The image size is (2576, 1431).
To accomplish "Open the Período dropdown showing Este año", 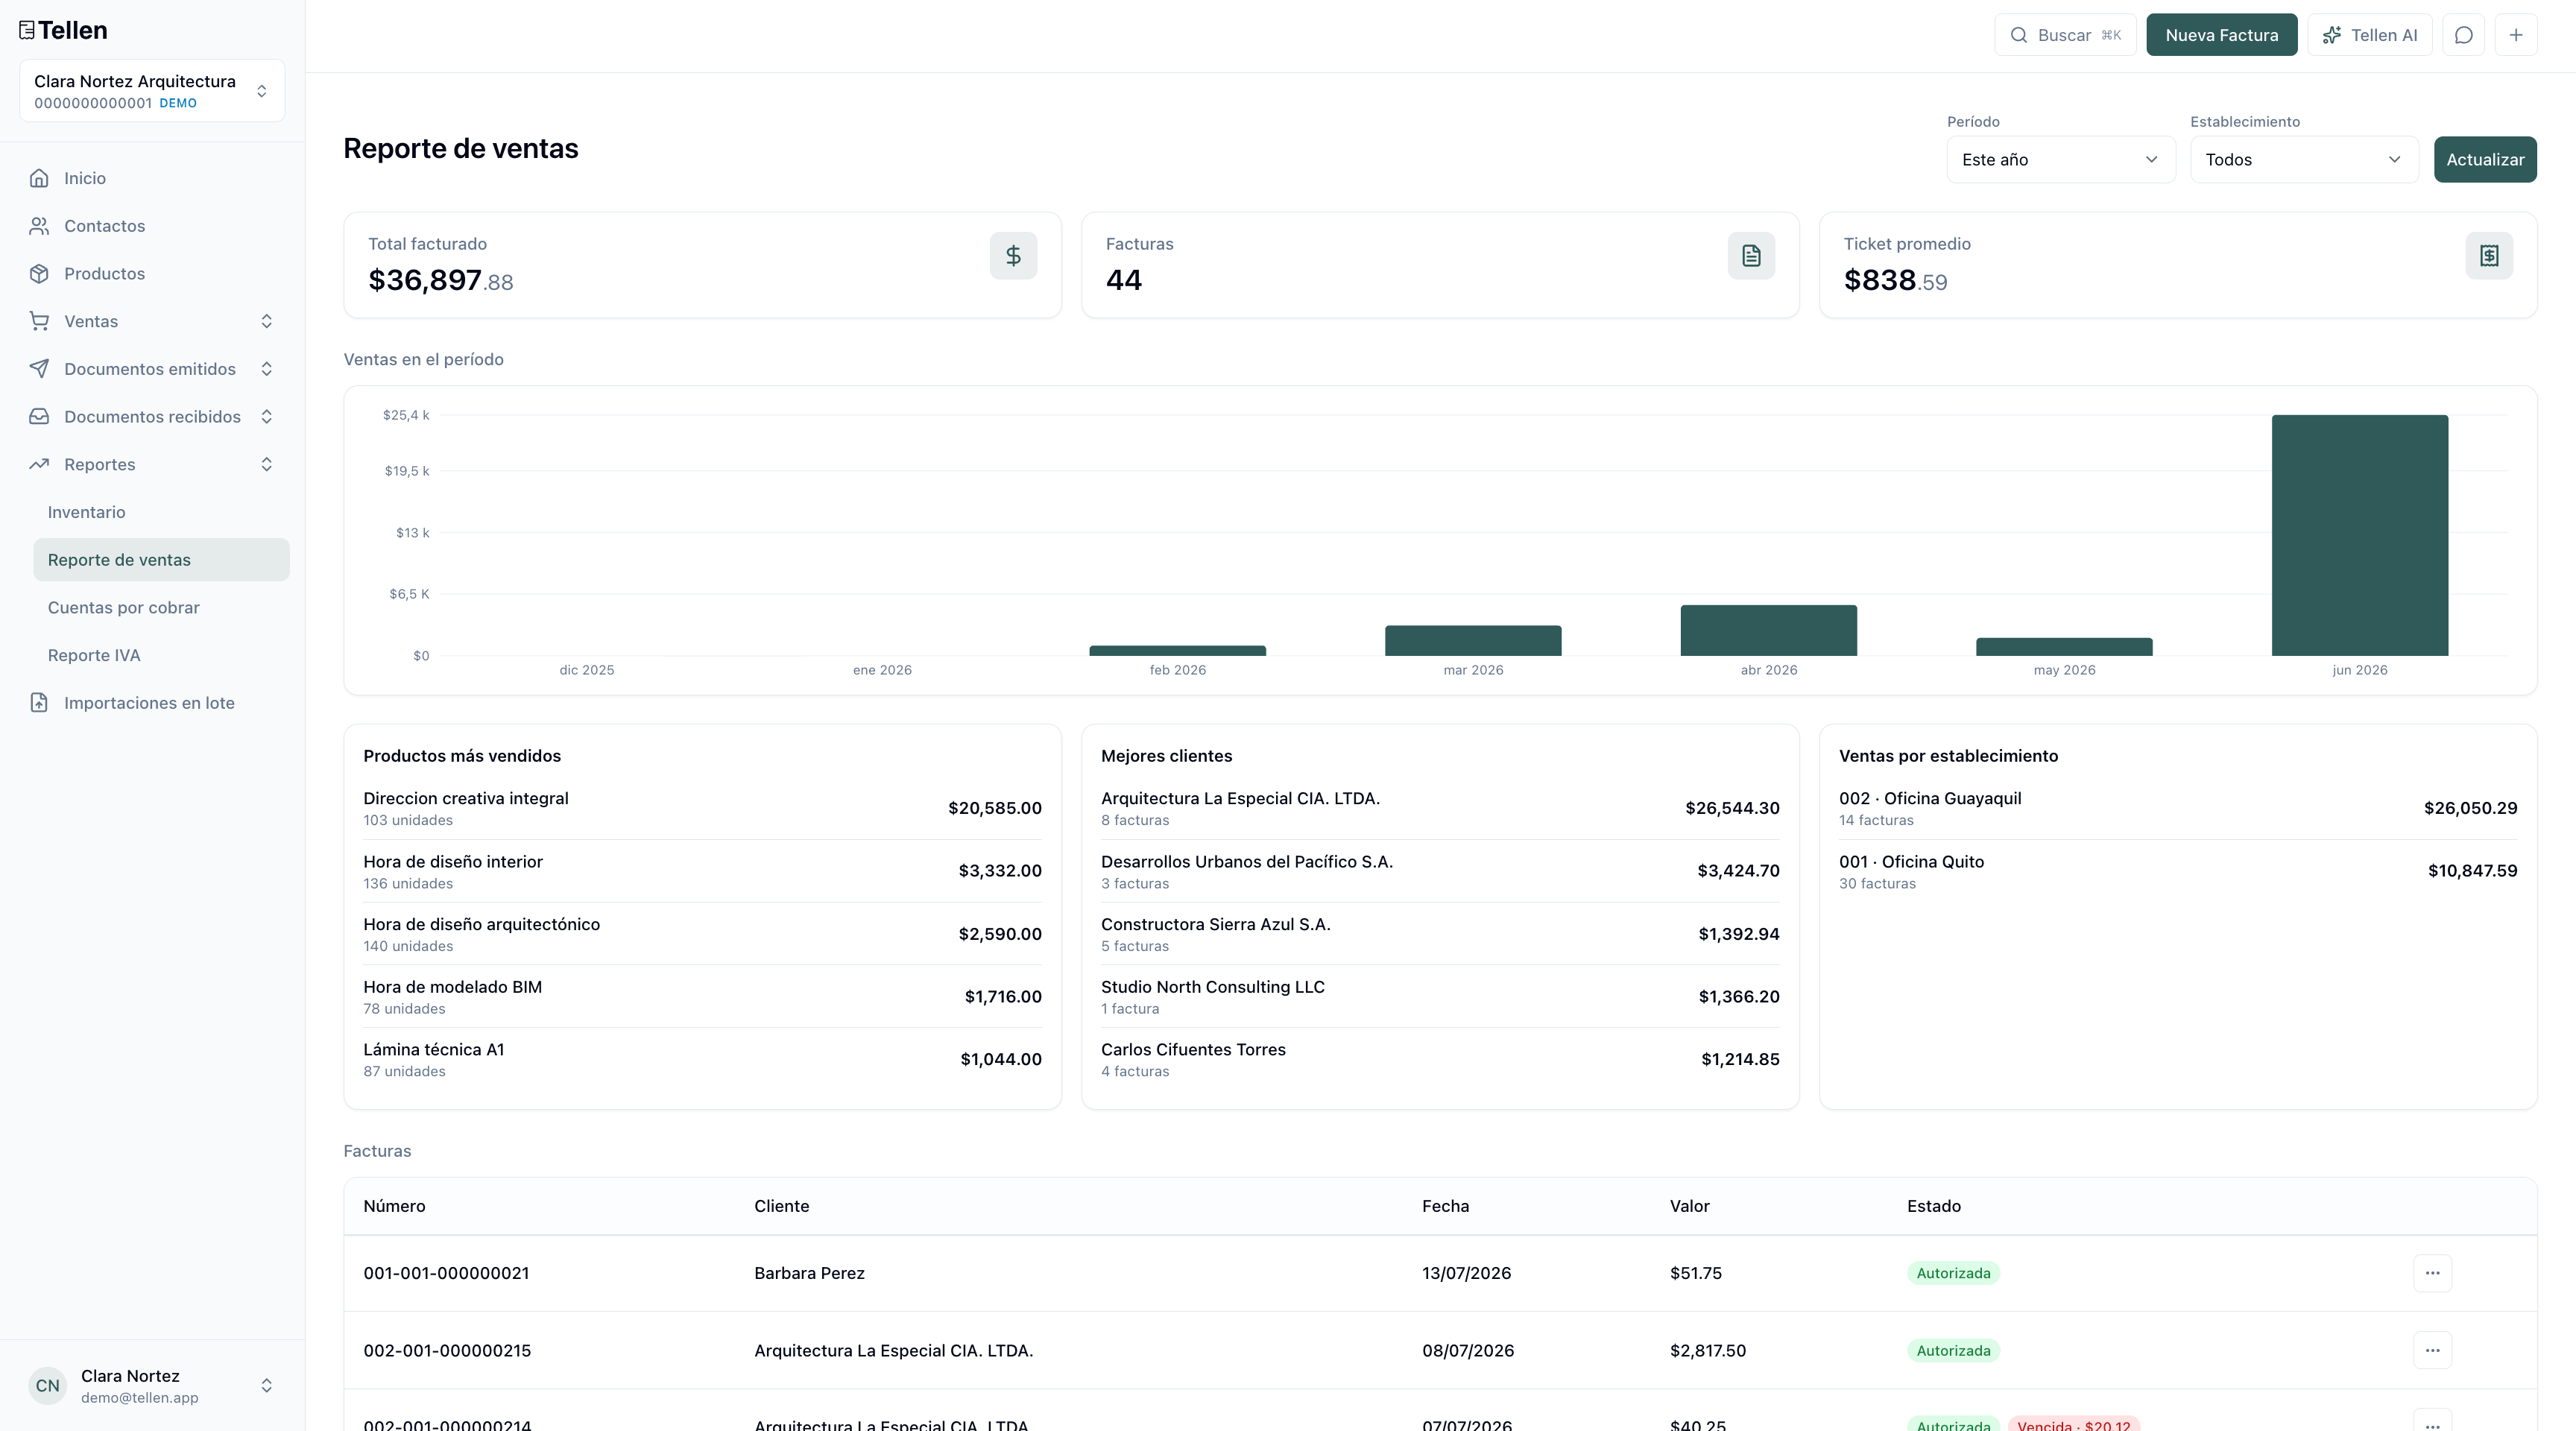I will click(x=2060, y=160).
